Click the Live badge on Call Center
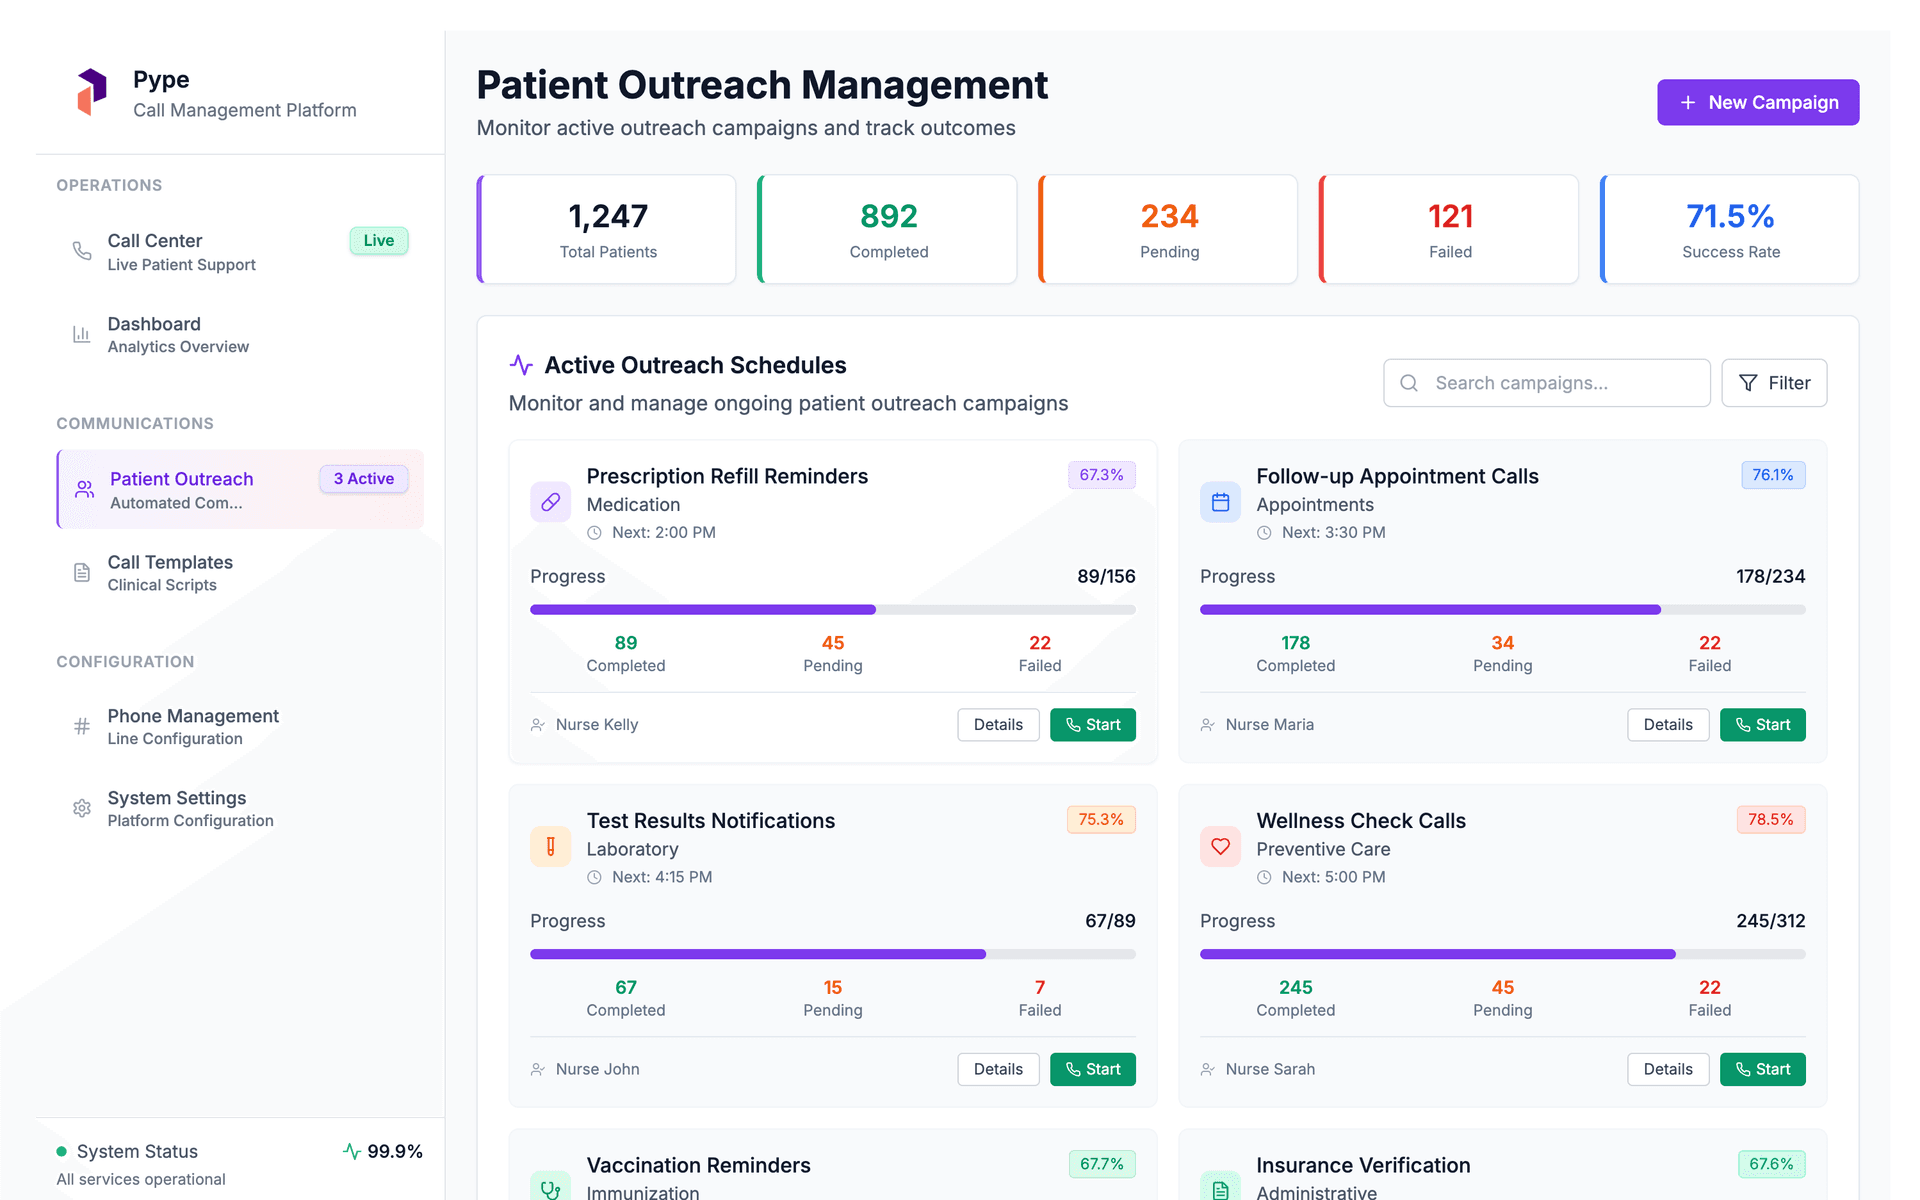The width and height of the screenshot is (1920, 1200). tap(379, 241)
